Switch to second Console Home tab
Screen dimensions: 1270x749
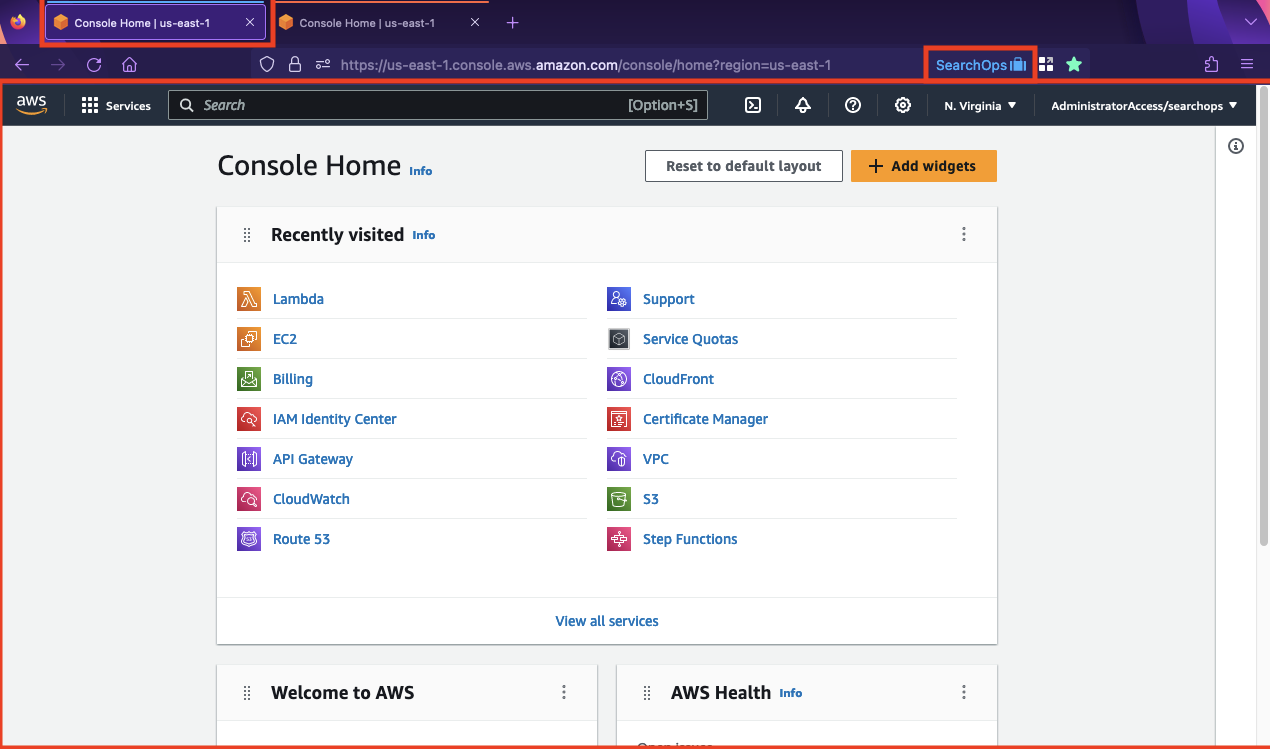pos(381,22)
